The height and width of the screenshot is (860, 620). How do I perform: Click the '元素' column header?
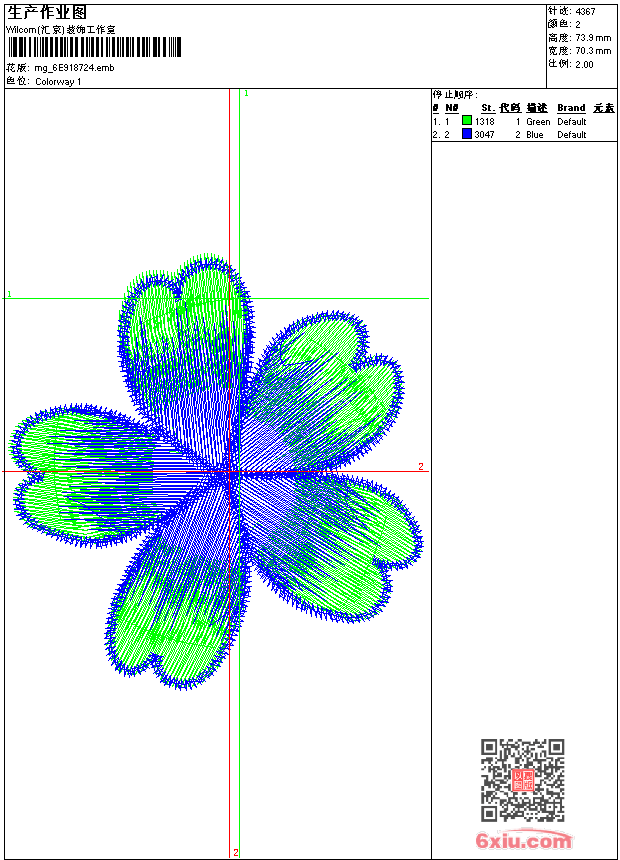604,108
